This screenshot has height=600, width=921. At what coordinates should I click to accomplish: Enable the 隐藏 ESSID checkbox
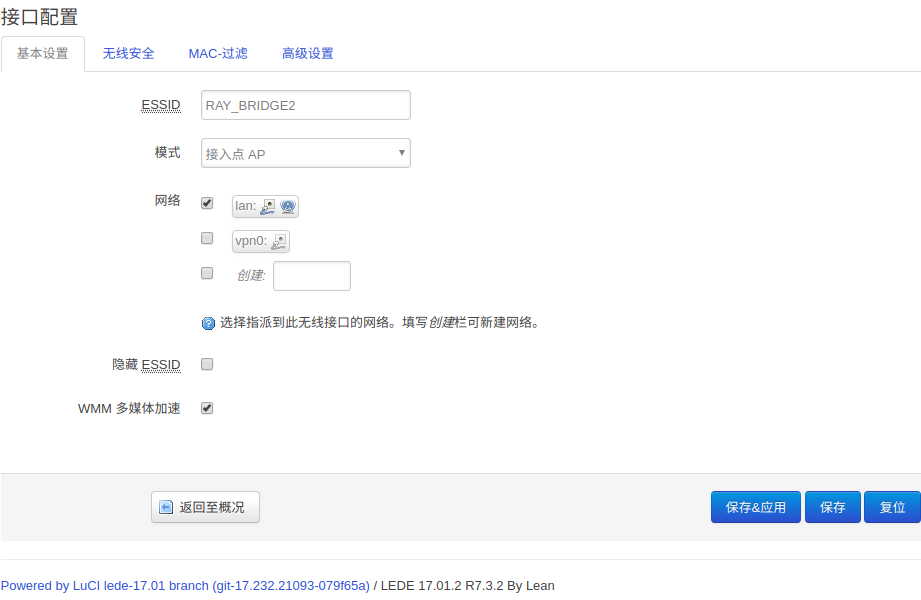[207, 364]
